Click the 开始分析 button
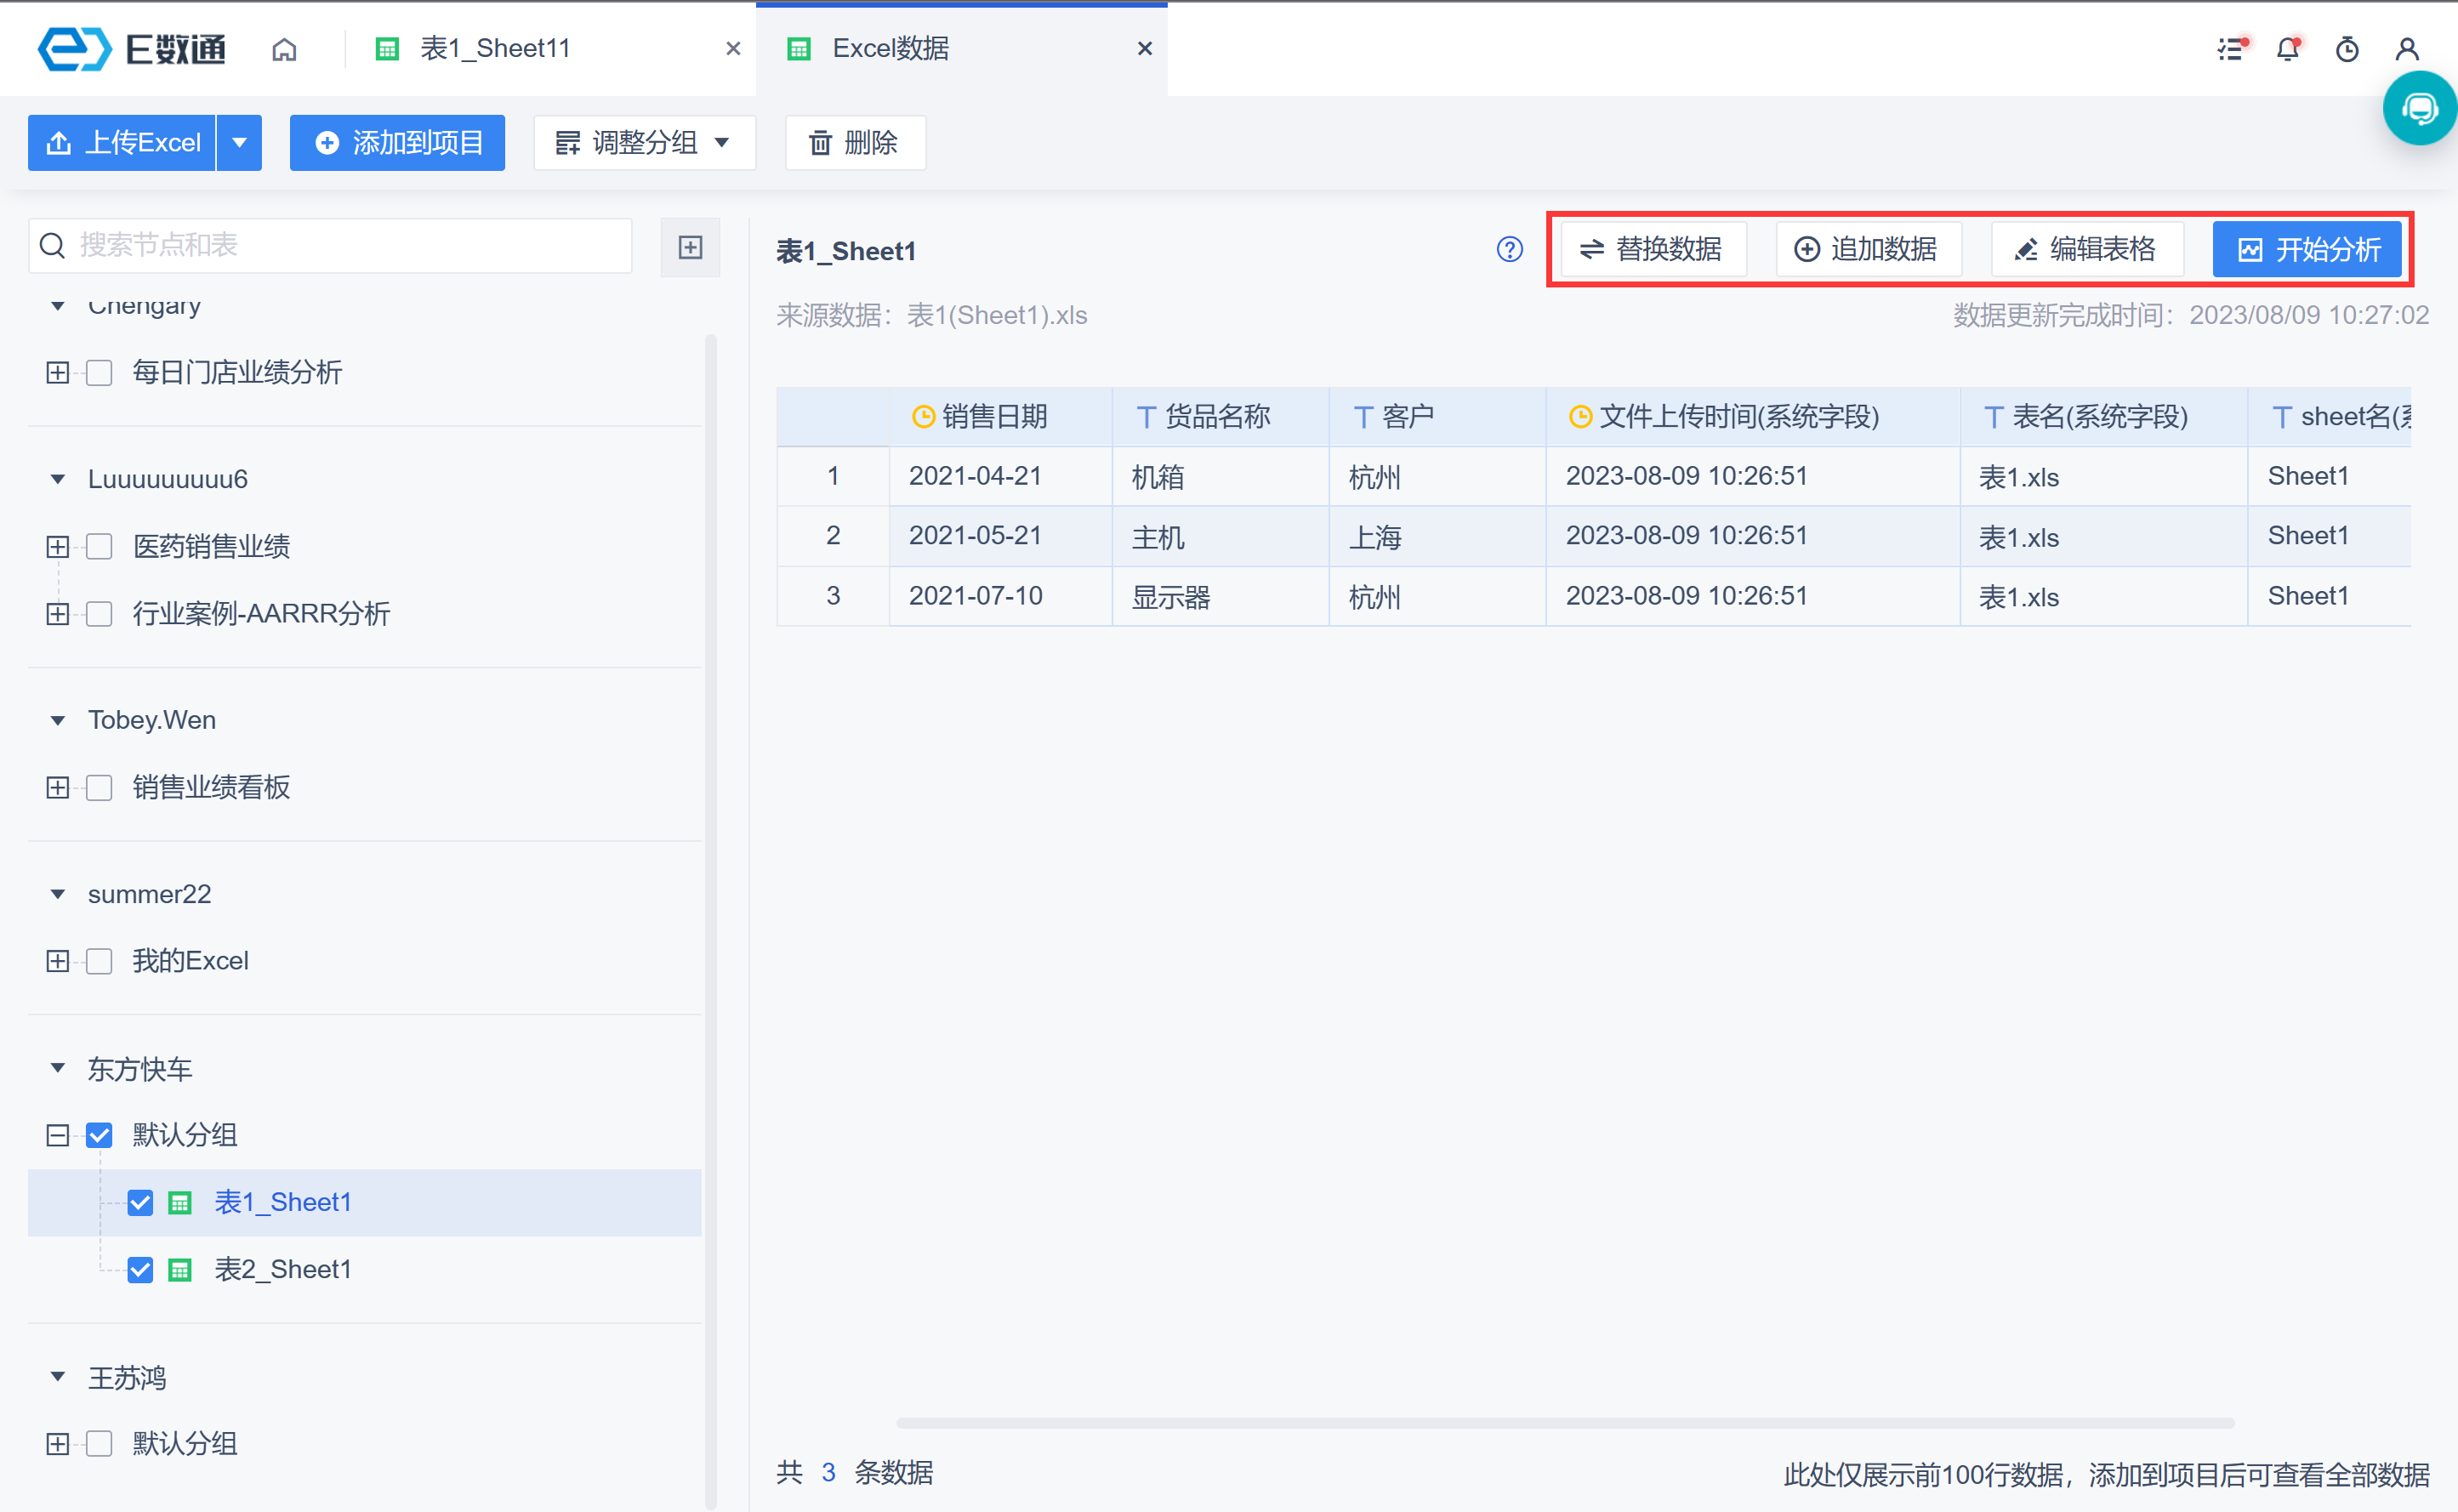Screen dimensions: 2458x1512 click(x=2307, y=250)
